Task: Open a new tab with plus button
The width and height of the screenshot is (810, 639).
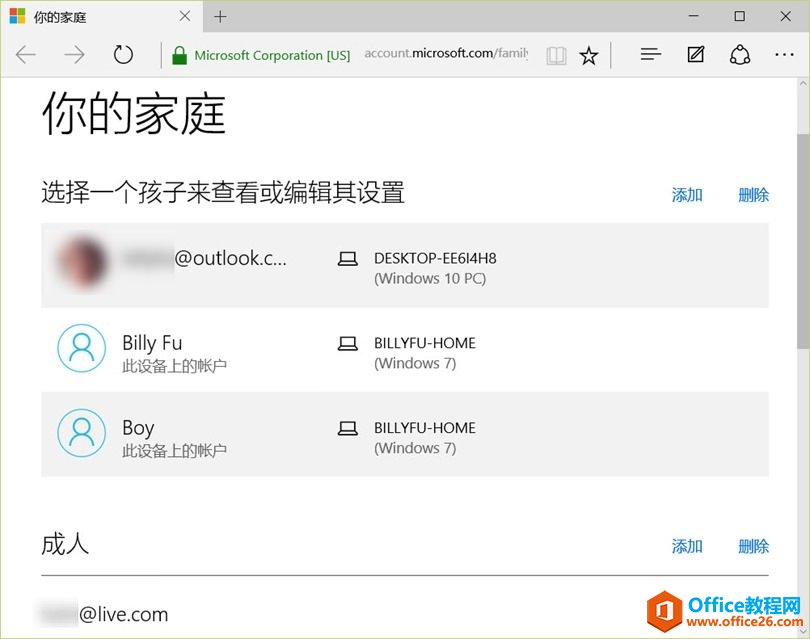Action: pos(220,17)
